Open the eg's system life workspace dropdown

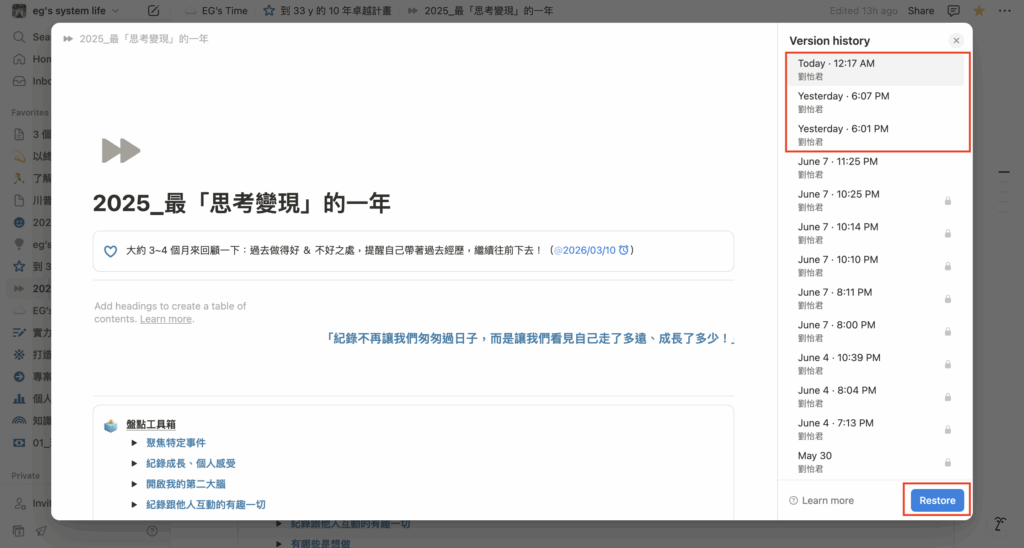point(72,11)
